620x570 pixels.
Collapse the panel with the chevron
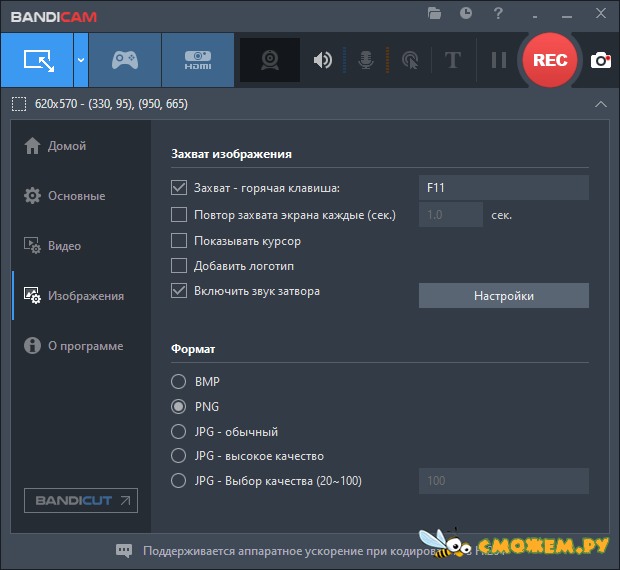(x=601, y=104)
